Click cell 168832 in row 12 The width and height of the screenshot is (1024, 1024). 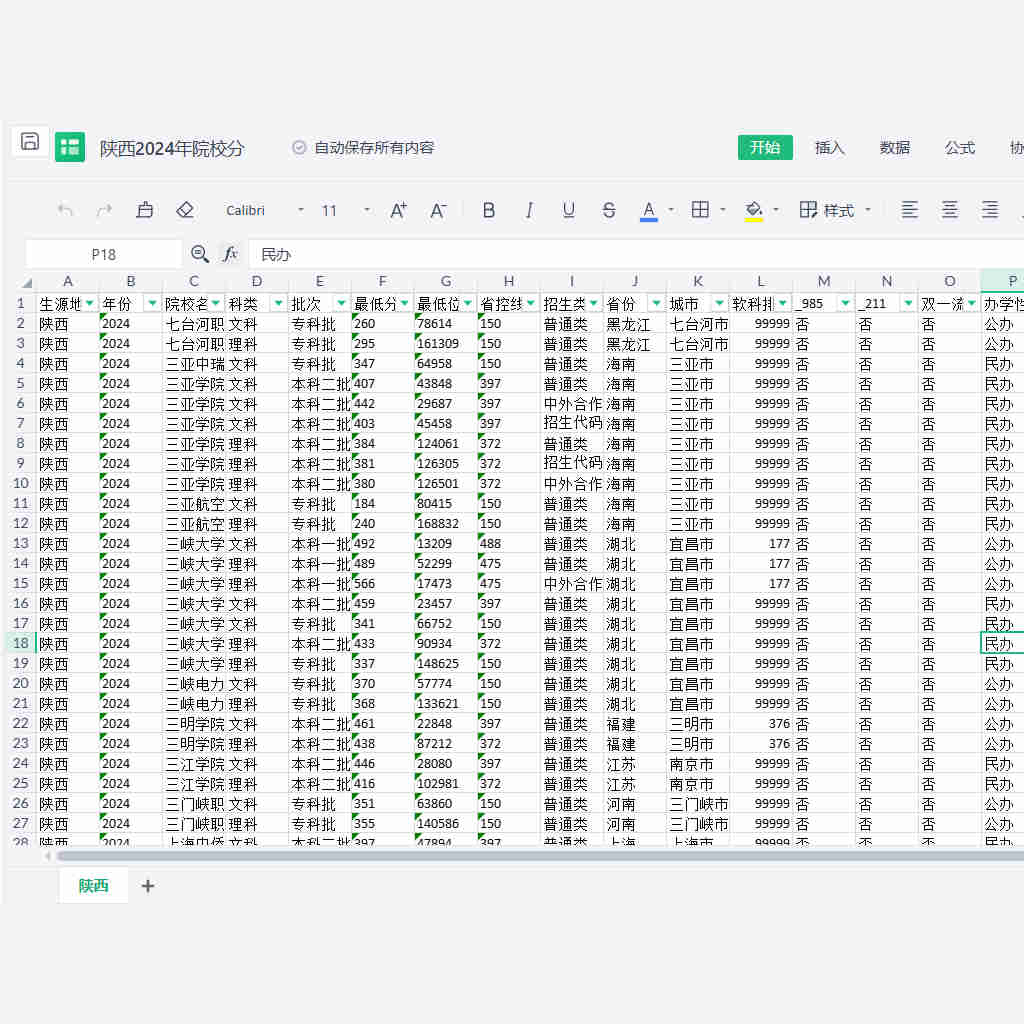[x=446, y=524]
